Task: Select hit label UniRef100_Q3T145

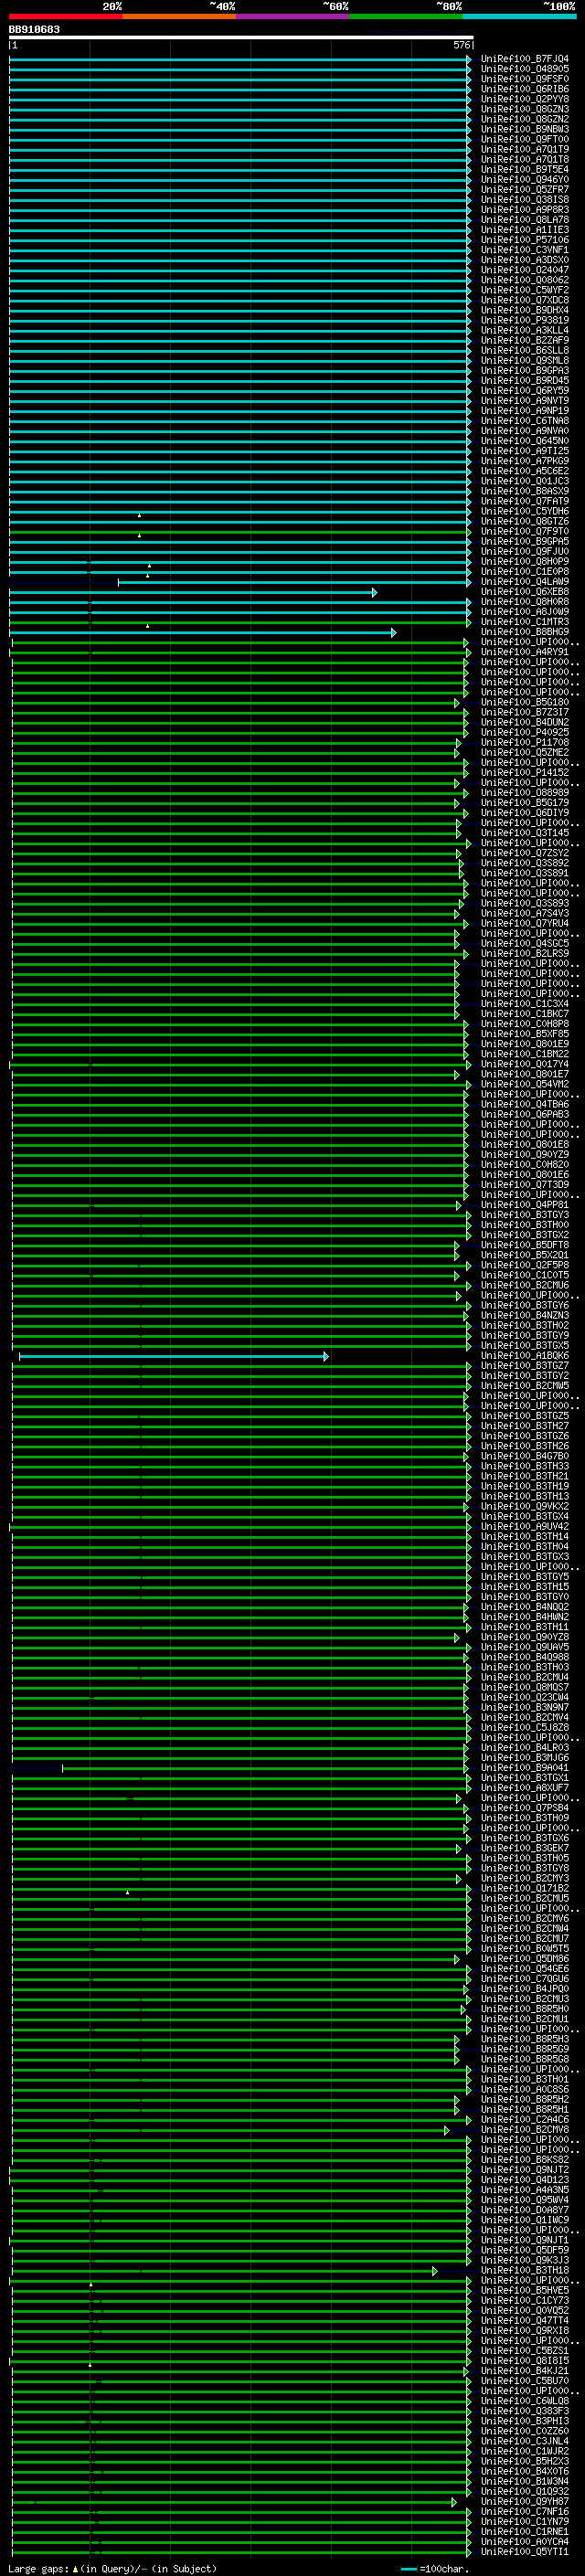Action: pos(524,833)
